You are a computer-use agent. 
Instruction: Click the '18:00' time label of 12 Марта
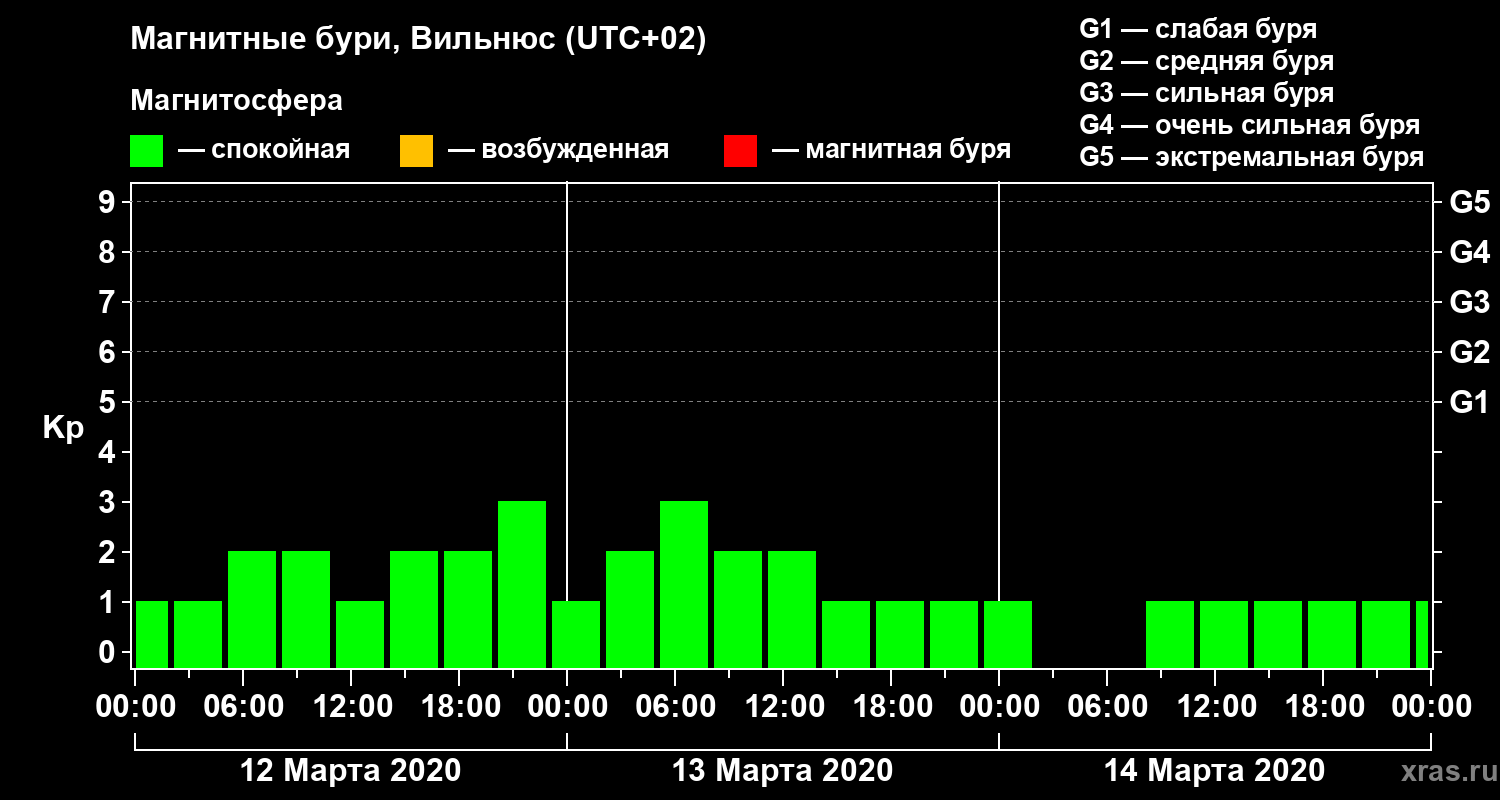click(459, 706)
